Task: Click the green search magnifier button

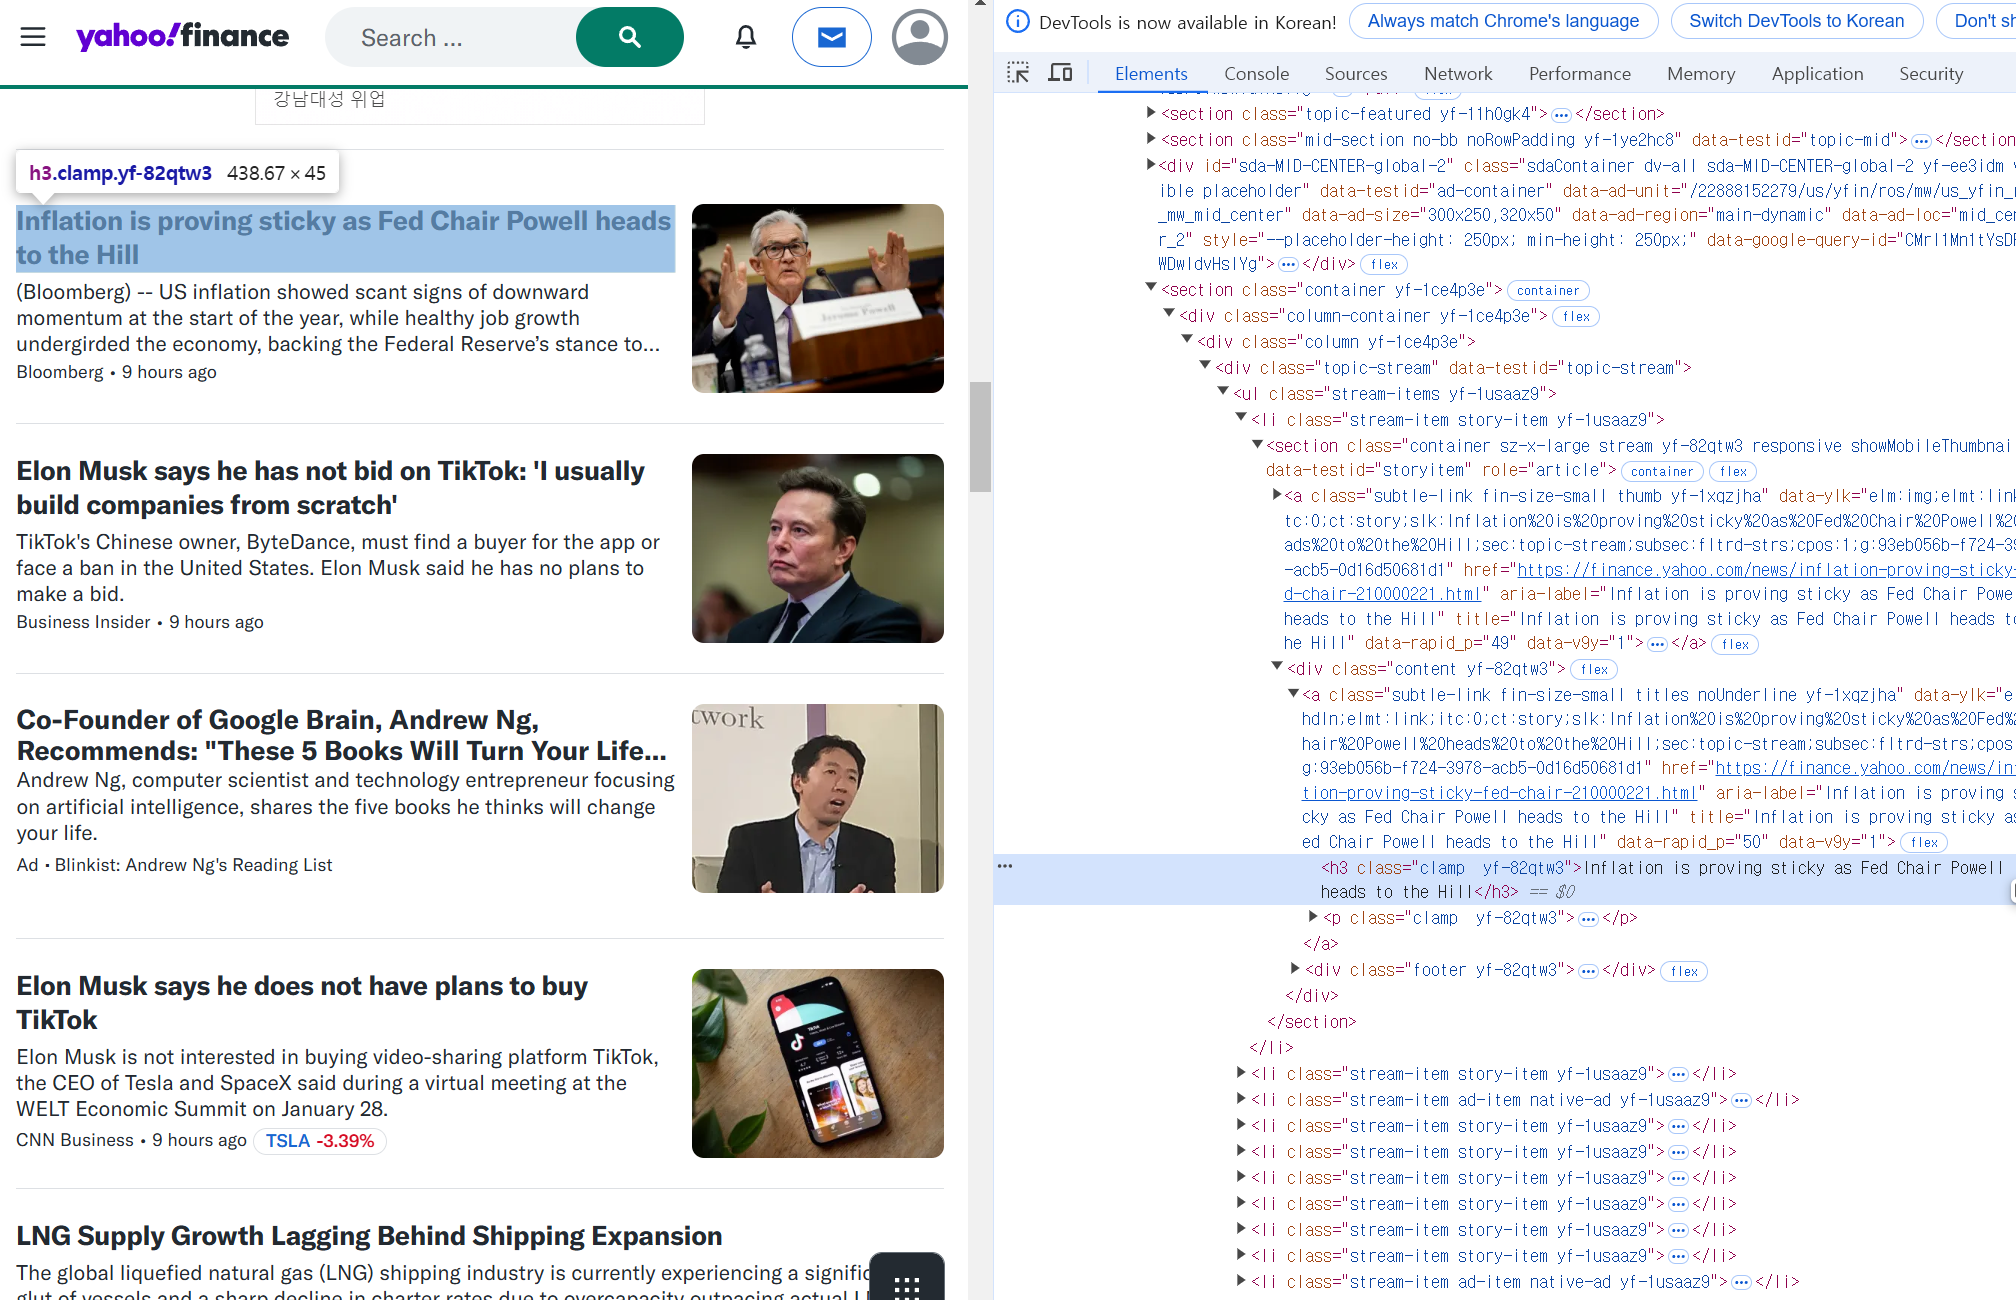Action: pyautogui.click(x=630, y=37)
